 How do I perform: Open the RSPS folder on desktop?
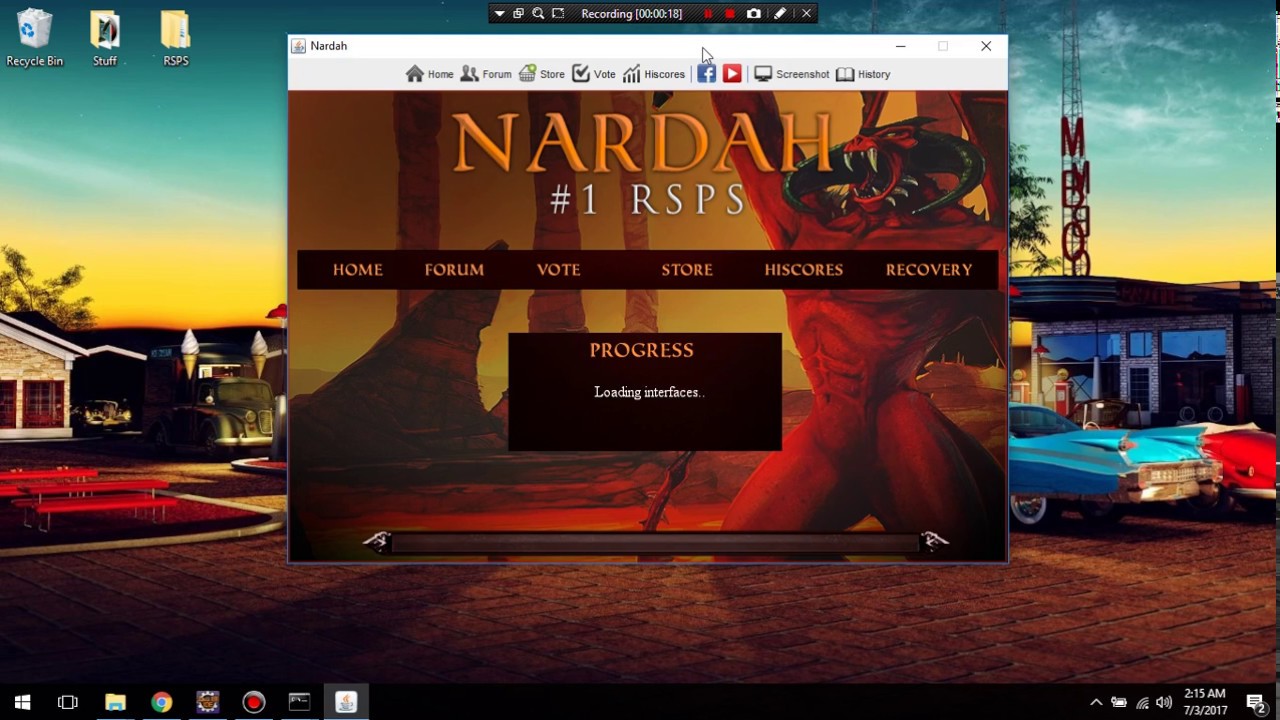tap(175, 38)
